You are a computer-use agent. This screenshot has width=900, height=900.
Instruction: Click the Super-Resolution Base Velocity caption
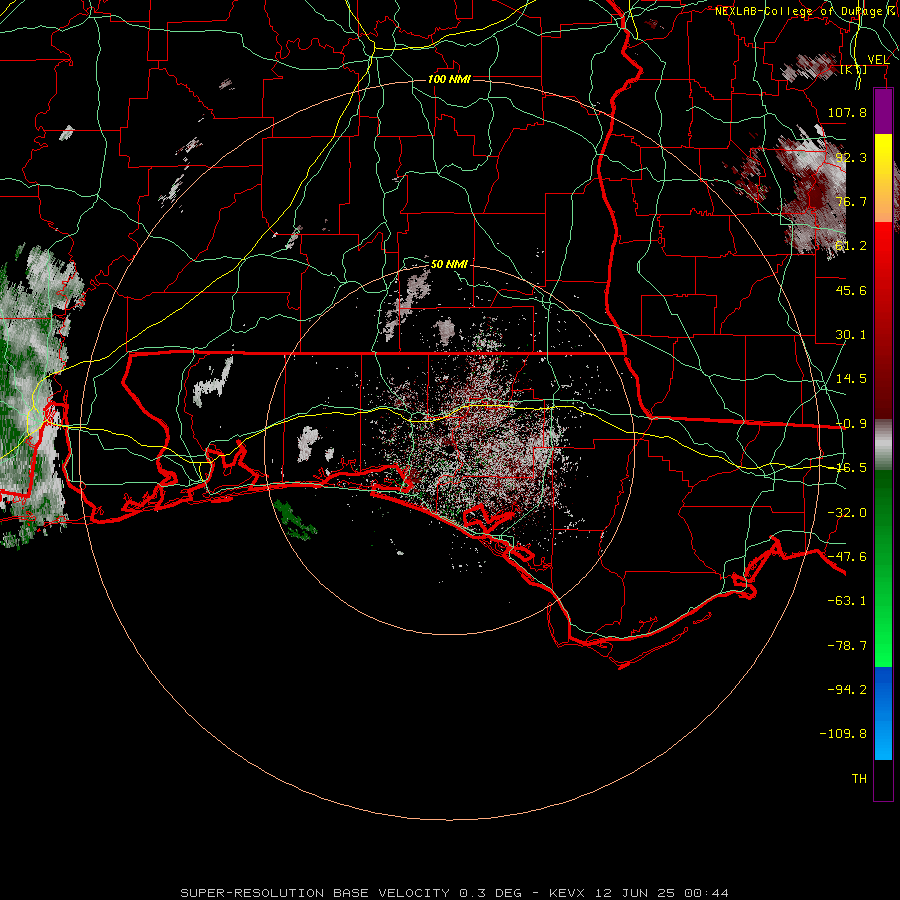coord(455,893)
